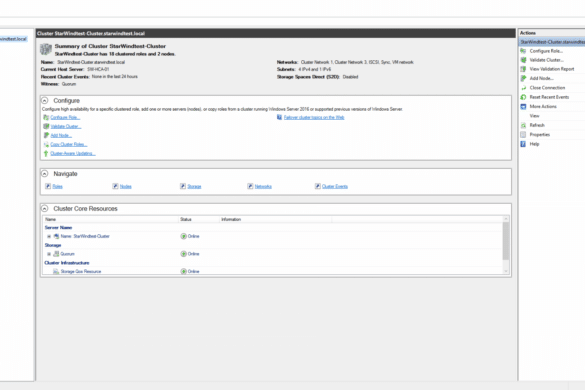Click the Cluster Core Resources scrollbar thumb
This screenshot has height=390, width=585.
click(506, 241)
